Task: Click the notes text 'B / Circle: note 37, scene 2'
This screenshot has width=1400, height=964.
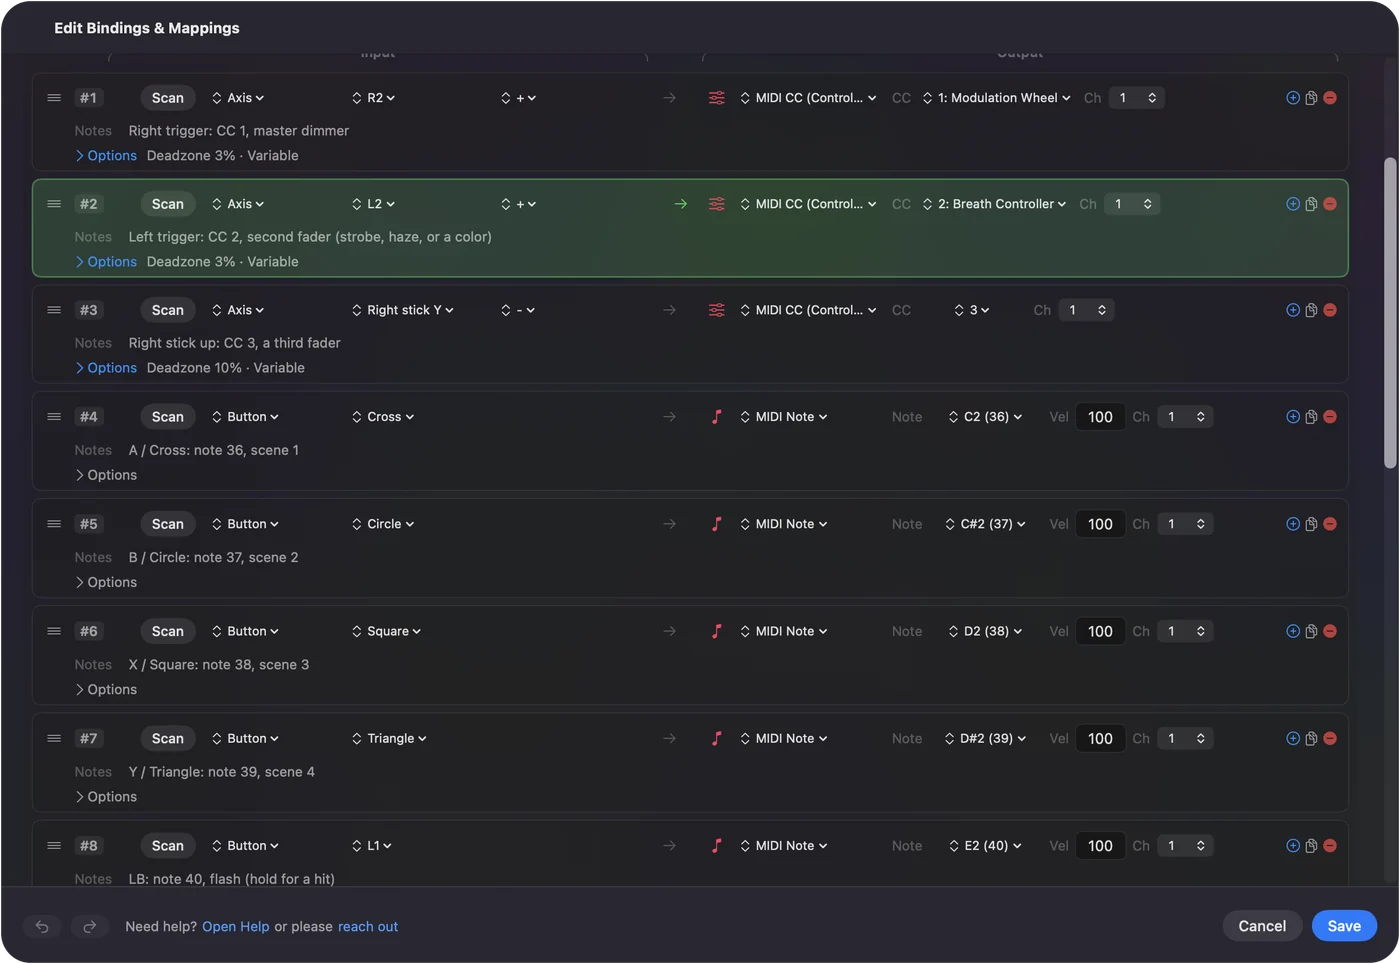Action: tap(214, 558)
